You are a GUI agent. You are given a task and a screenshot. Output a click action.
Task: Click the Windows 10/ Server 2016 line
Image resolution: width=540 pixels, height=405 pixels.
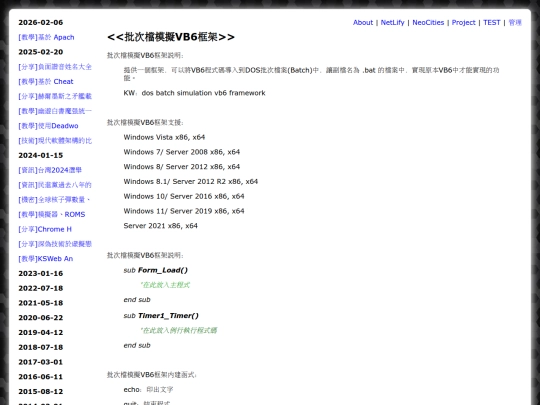(x=184, y=197)
